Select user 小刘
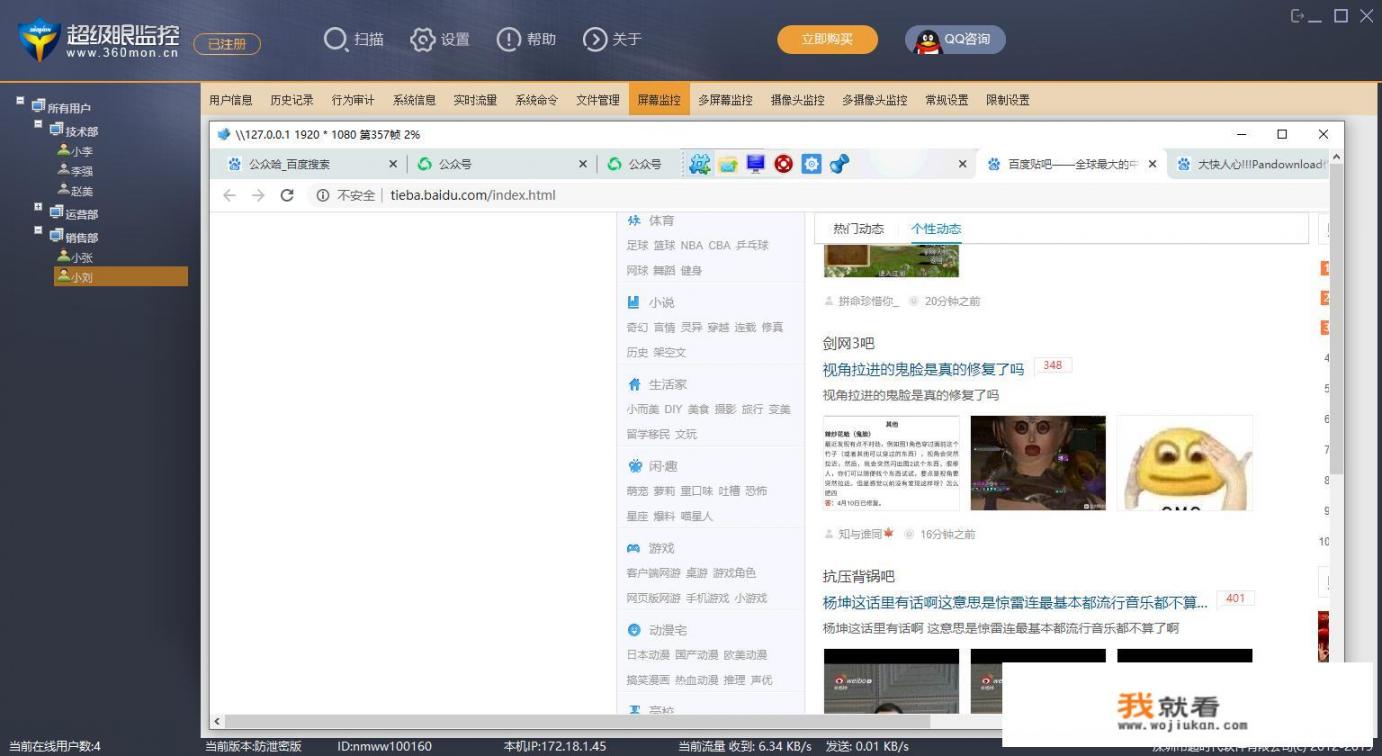1382x756 pixels. point(121,277)
